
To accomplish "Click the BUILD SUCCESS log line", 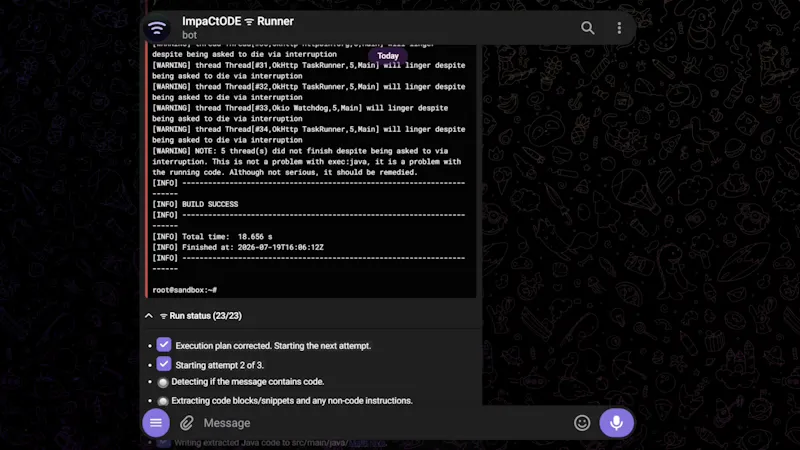I will [195, 204].
